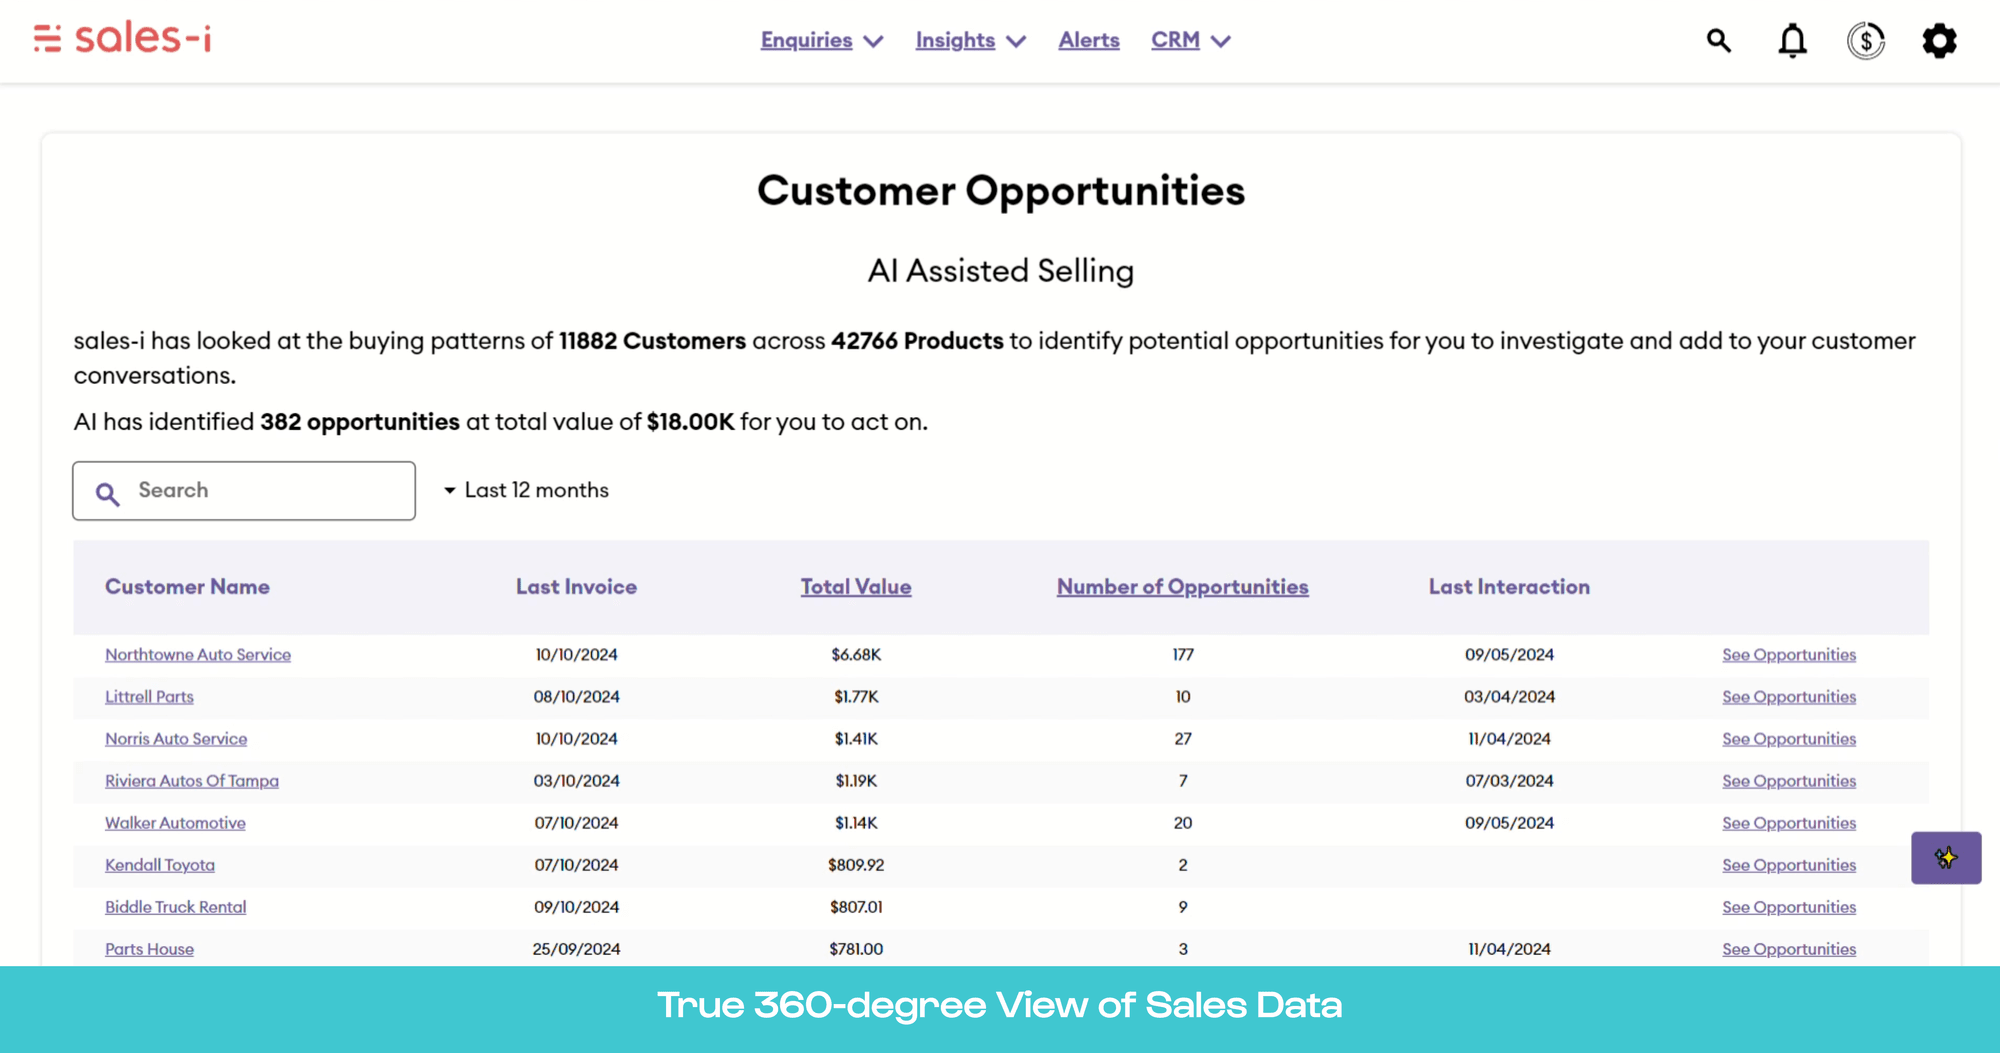Open the Last 12 months period dropdown
This screenshot has height=1053, width=2000.
tap(526, 490)
